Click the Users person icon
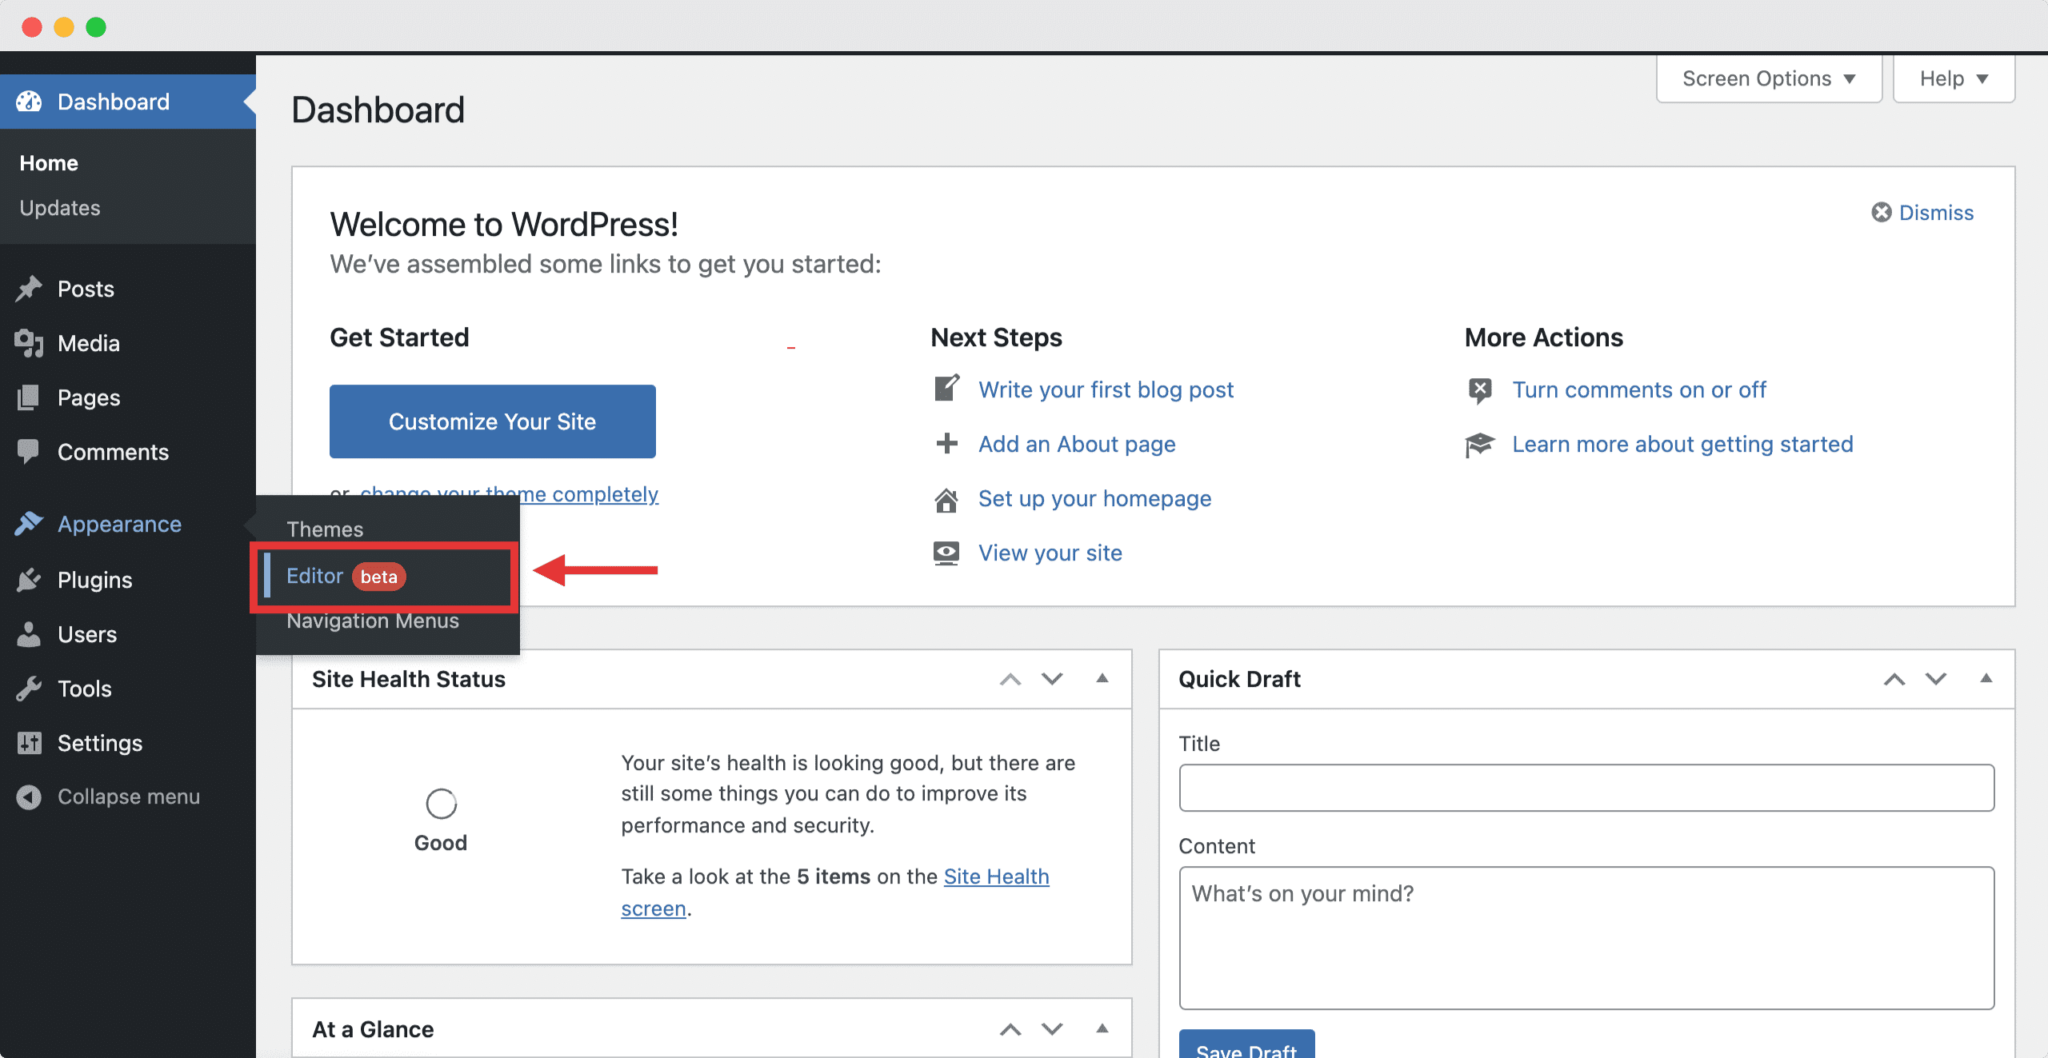The height and width of the screenshot is (1058, 2048). pyautogui.click(x=29, y=634)
